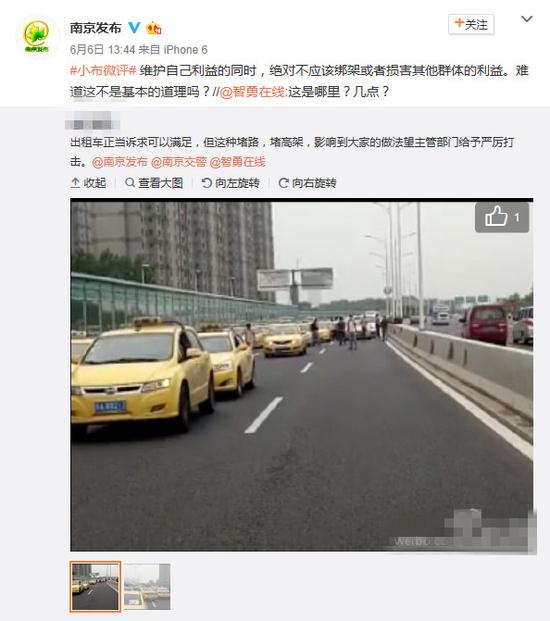The height and width of the screenshot is (621, 550).
Task: Open the #小布微评# hashtag topic
Action: click(103, 70)
